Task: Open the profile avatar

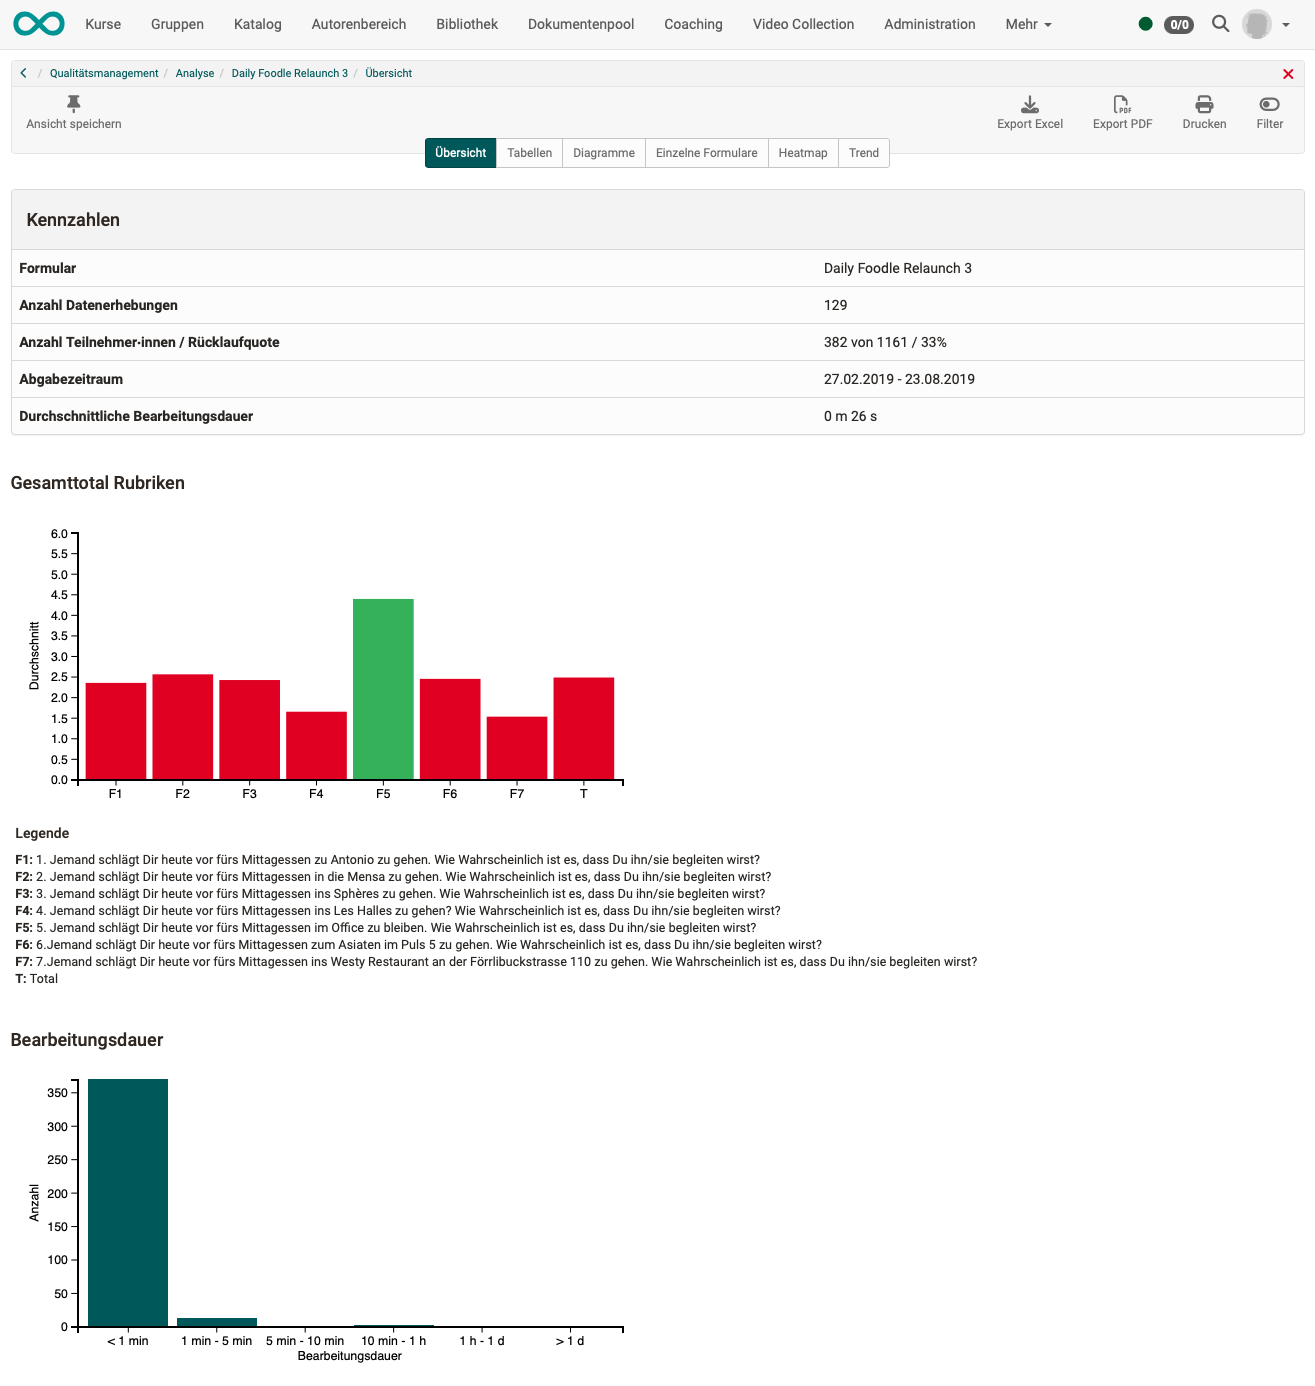Action: pyautogui.click(x=1256, y=23)
